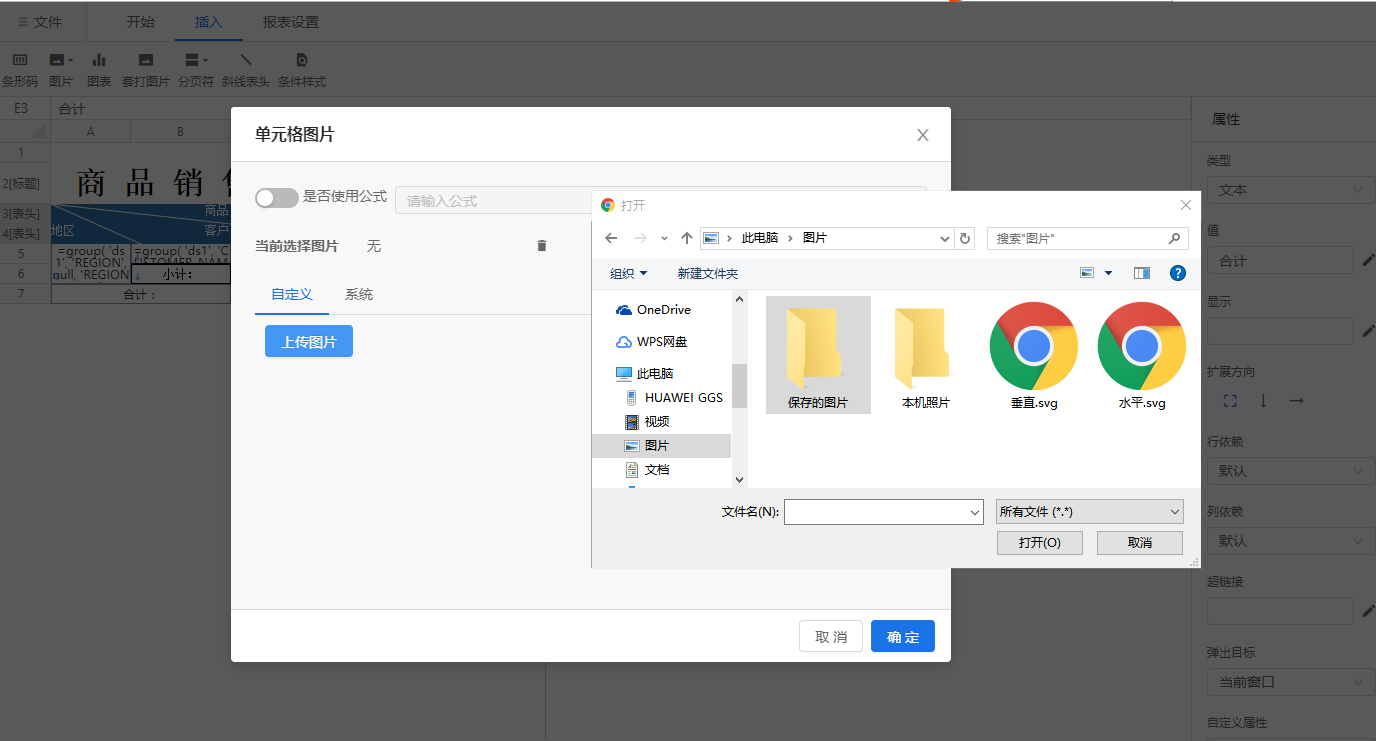Screen dimensions: 1376x741
Task: Click edit pencil icon next to 超链接 field
Action: pos(1369,610)
